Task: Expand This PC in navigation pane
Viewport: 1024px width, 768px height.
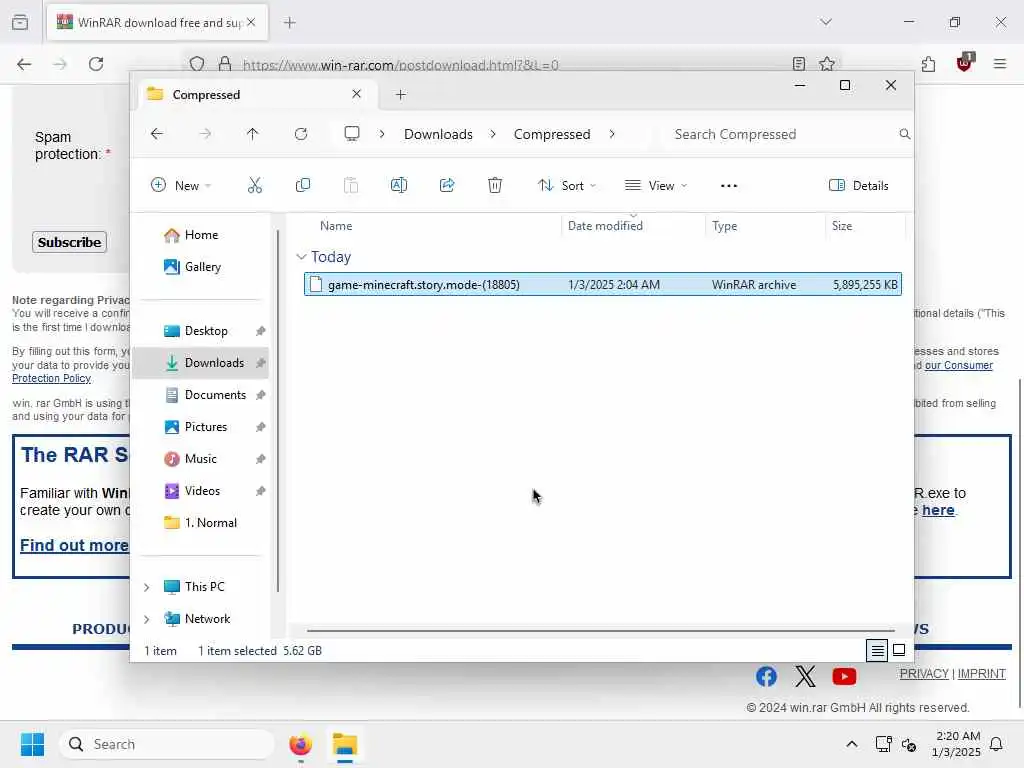Action: [147, 587]
